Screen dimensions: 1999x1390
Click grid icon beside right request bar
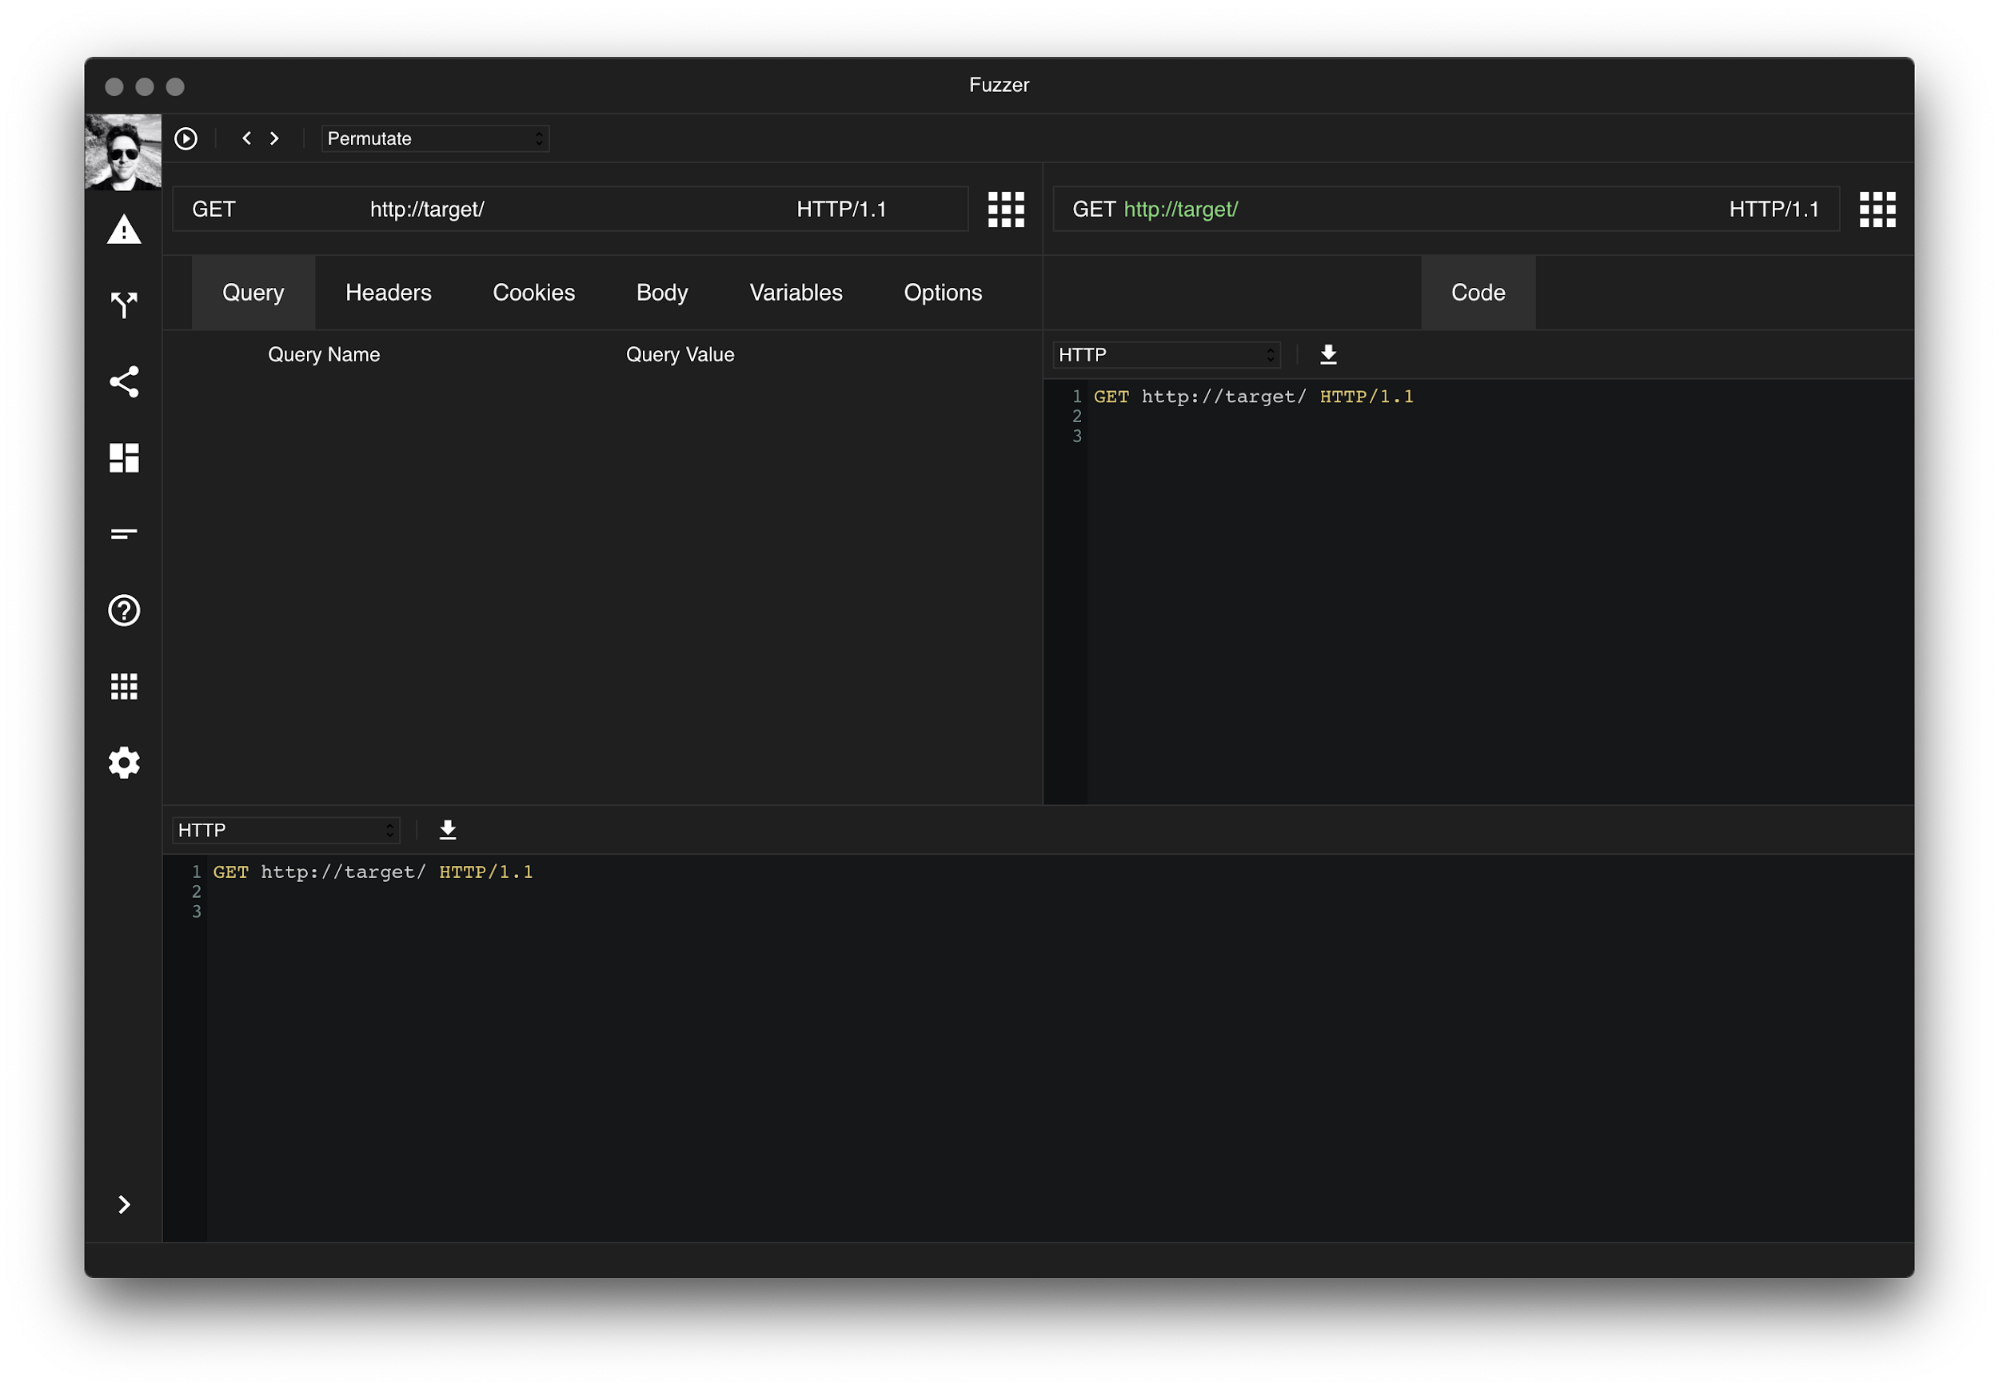1877,209
